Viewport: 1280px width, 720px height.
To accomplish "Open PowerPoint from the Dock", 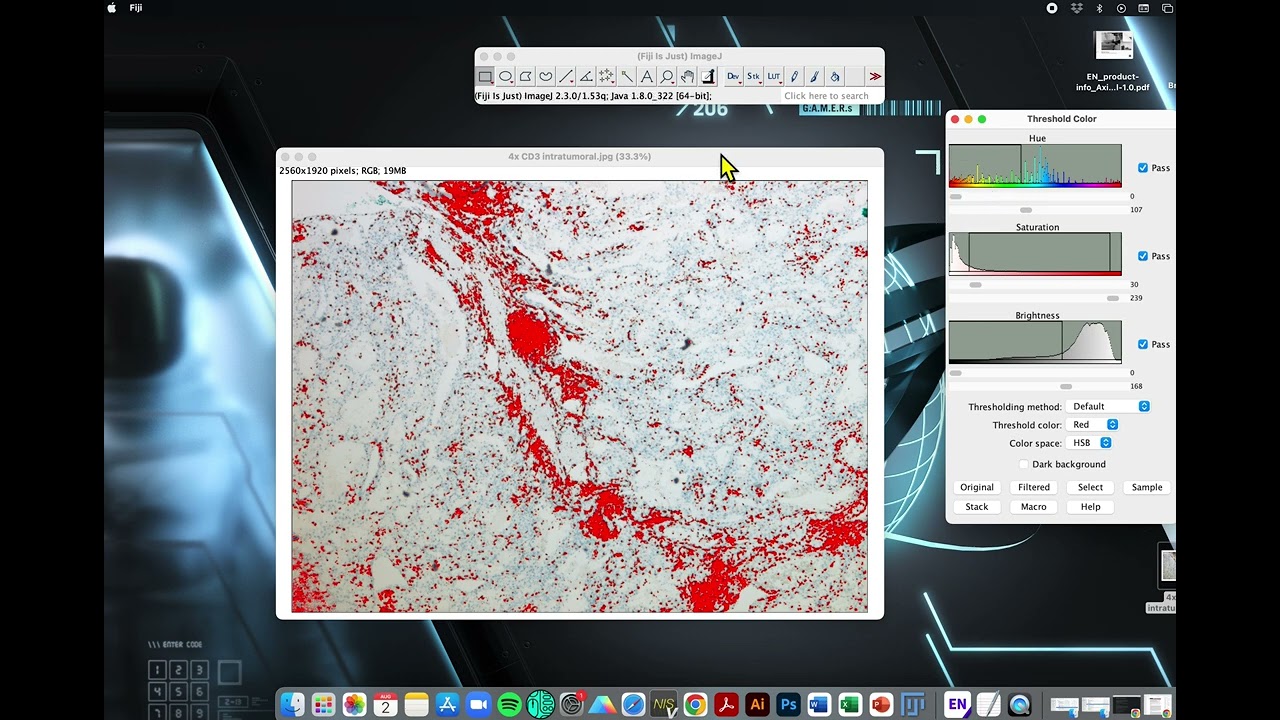I will (x=881, y=705).
